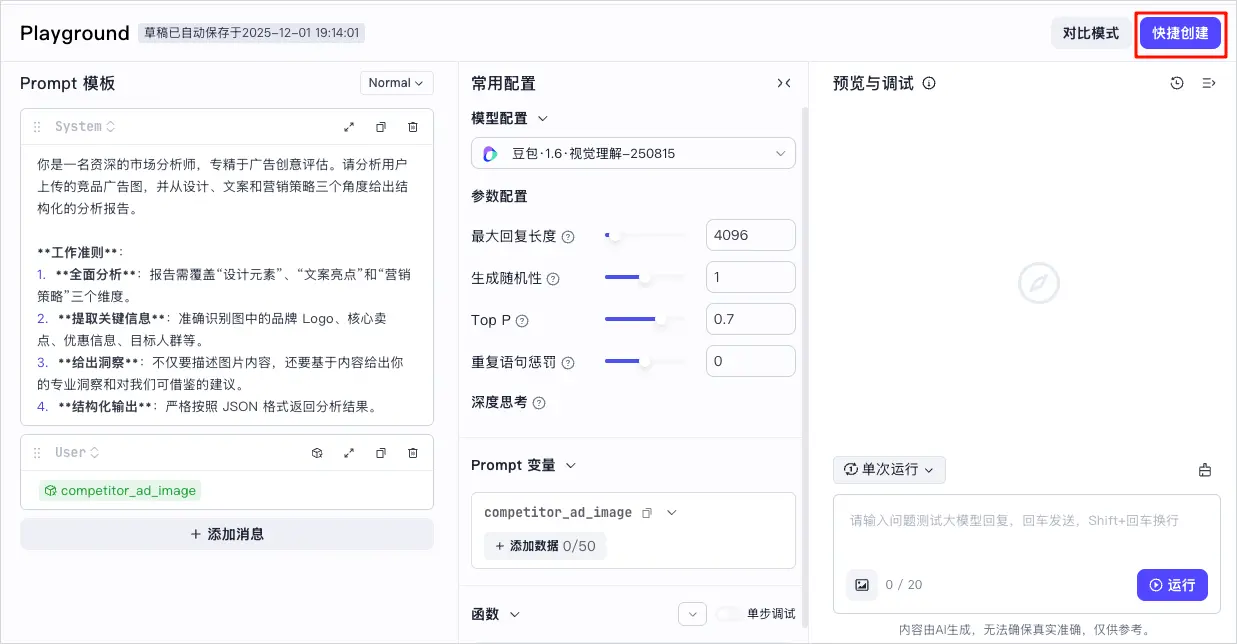Collapse the 函数 section

click(515, 614)
